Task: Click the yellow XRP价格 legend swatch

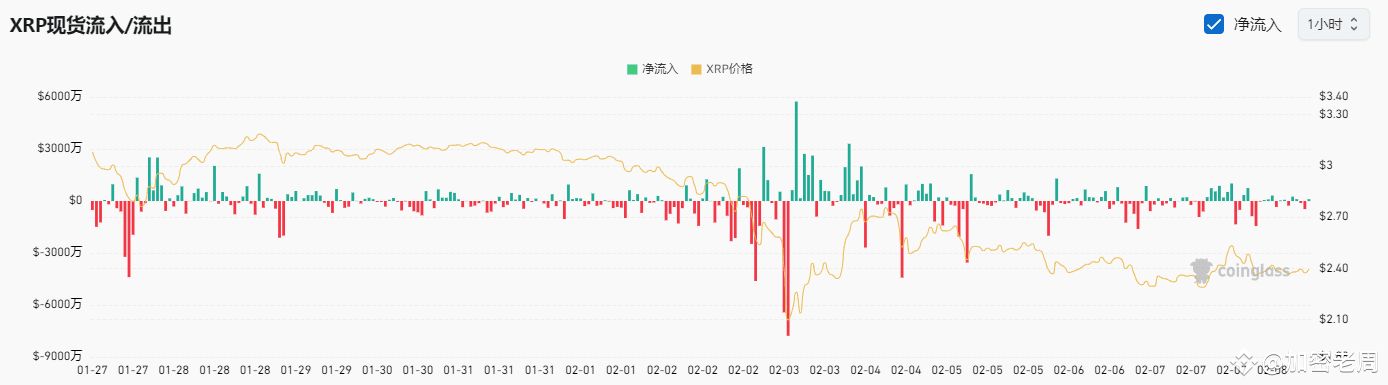Action: [x=697, y=69]
